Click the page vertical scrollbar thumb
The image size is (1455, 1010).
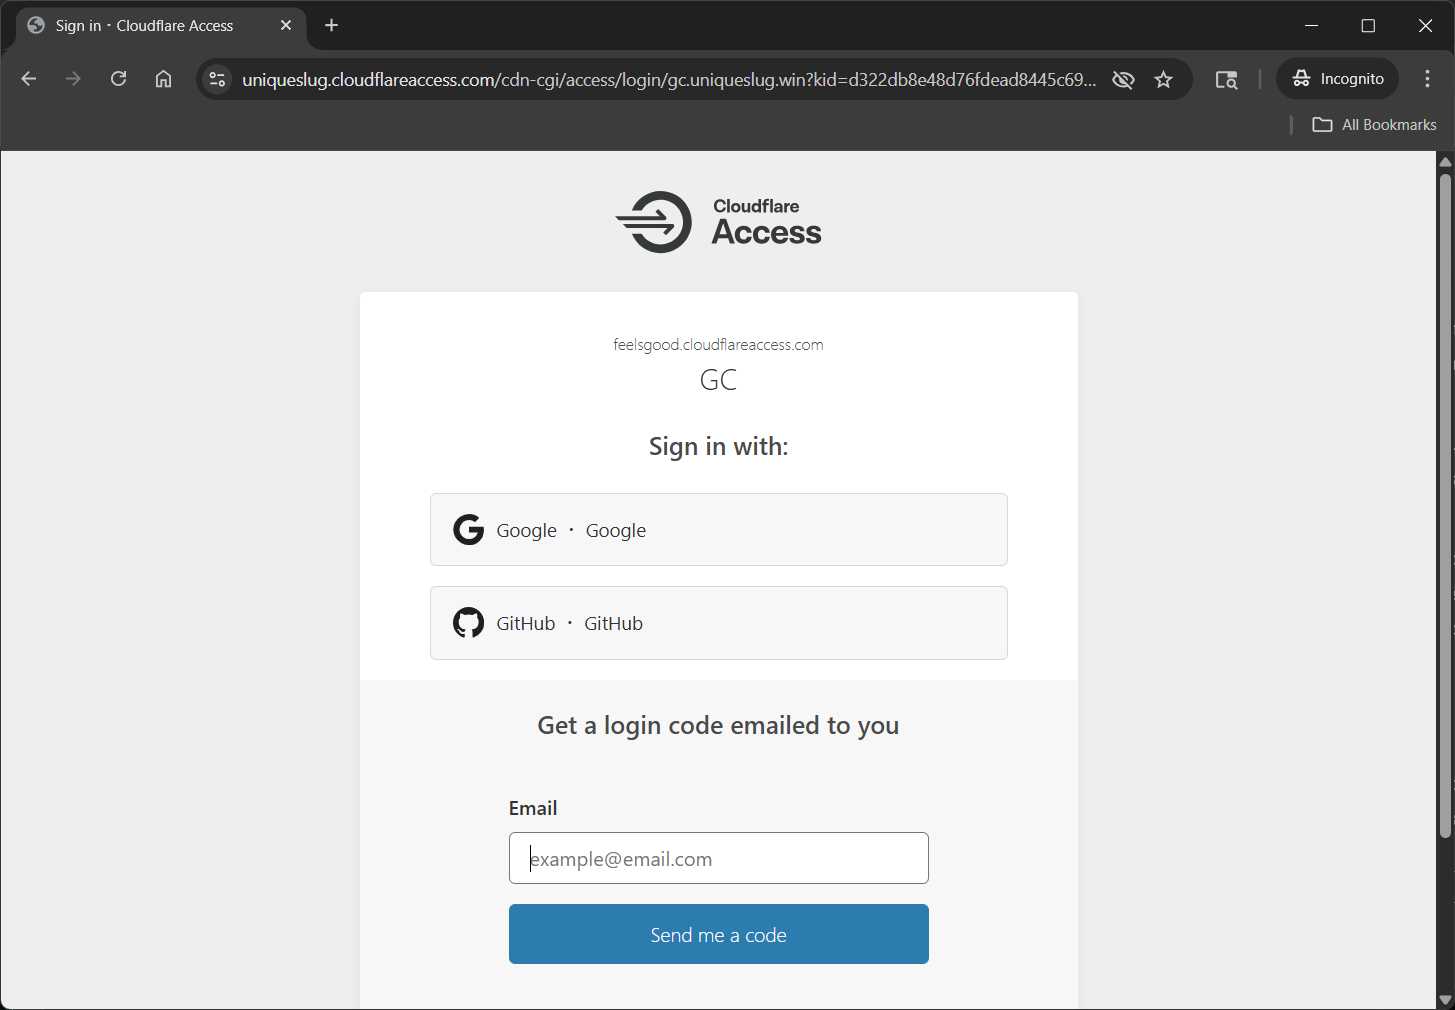(x=1445, y=505)
